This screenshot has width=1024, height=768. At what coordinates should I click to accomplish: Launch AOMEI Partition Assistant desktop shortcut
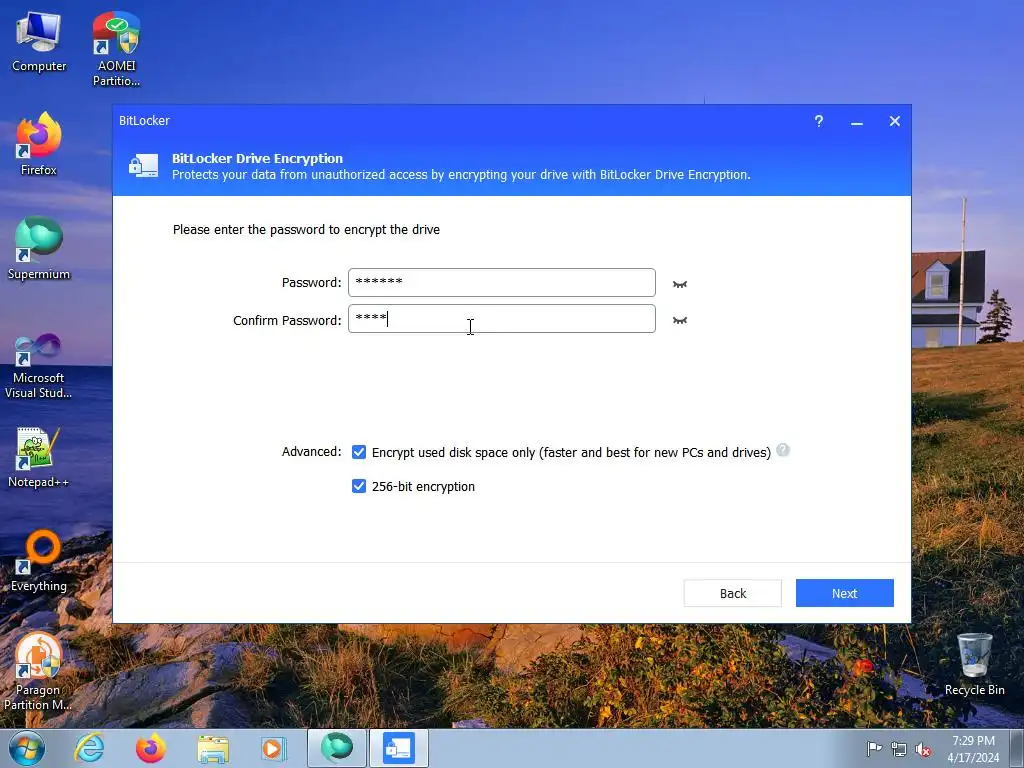click(x=116, y=49)
